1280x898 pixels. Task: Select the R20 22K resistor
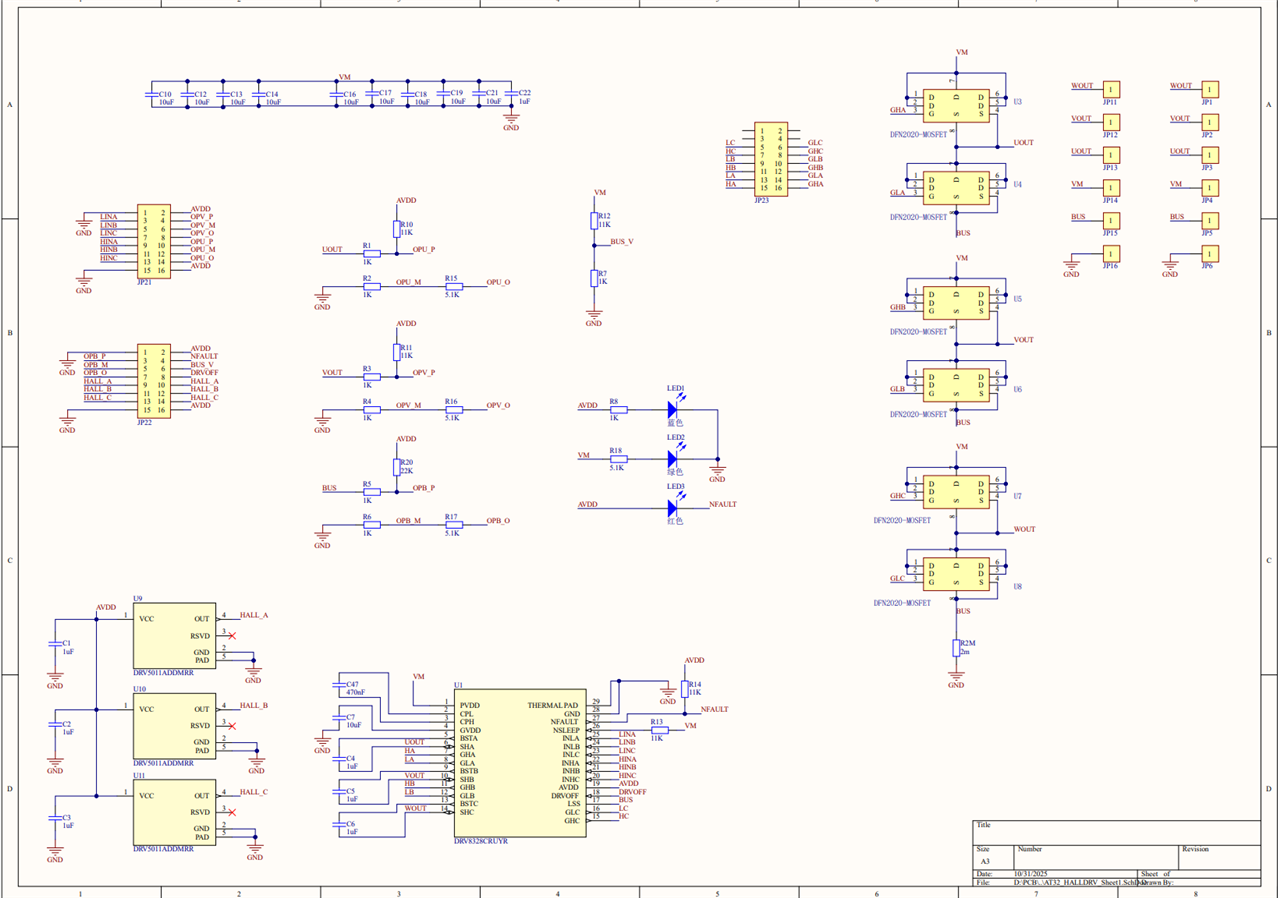[x=397, y=467]
